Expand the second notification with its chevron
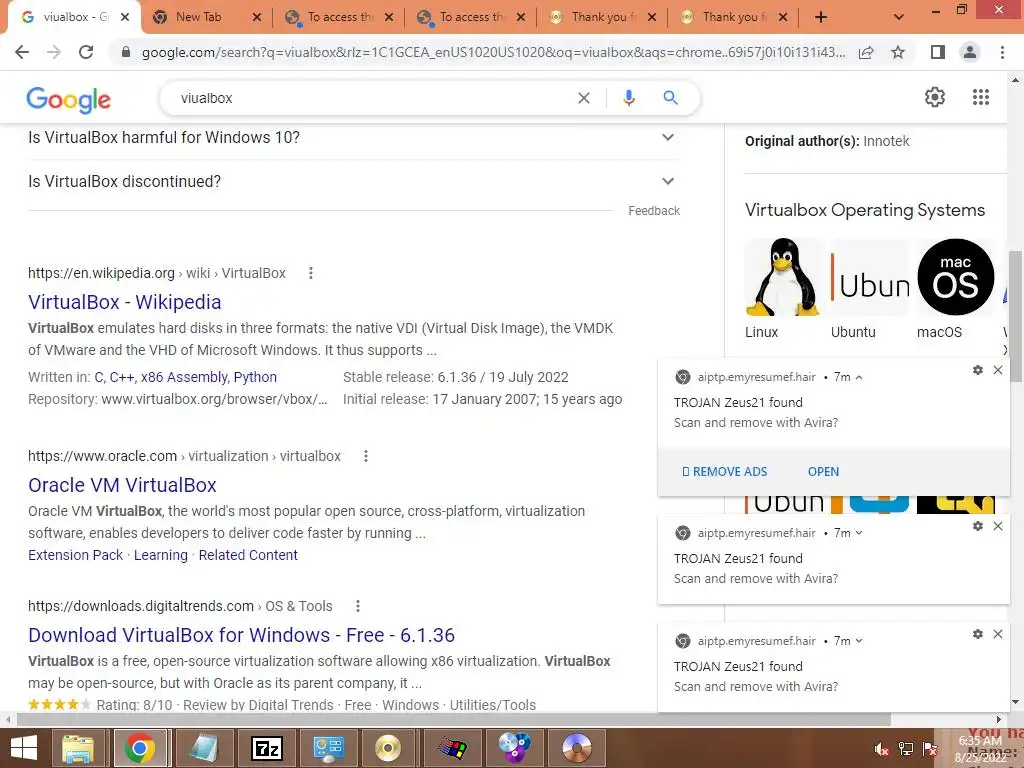1024x768 pixels. point(859,533)
